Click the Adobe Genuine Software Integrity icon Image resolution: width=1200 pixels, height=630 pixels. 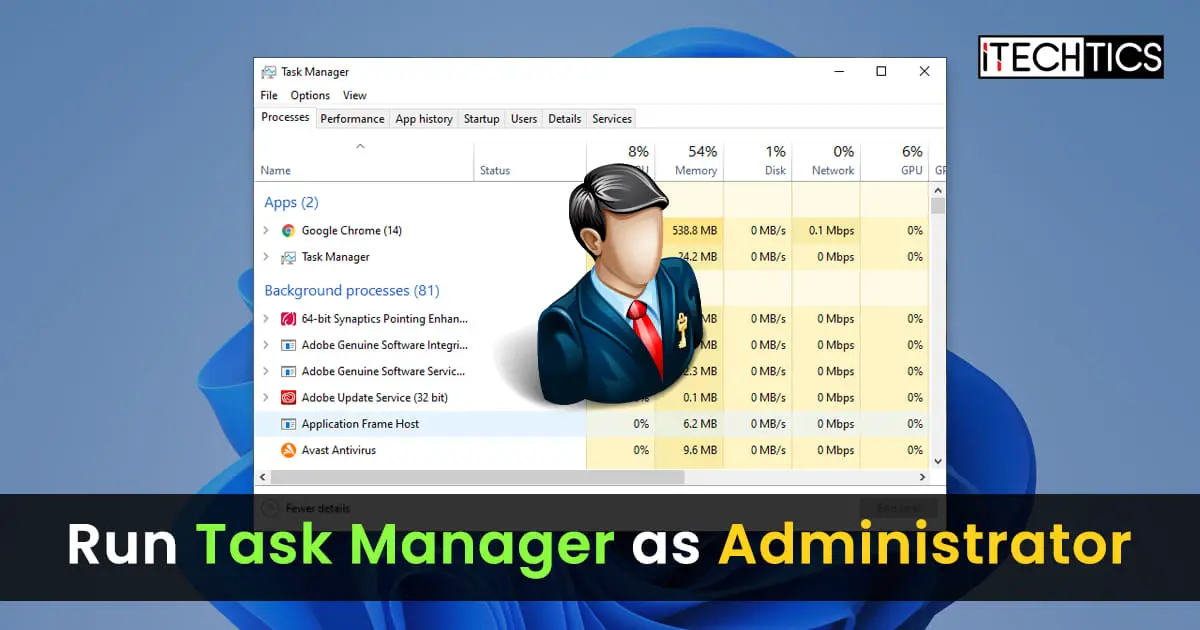[288, 345]
